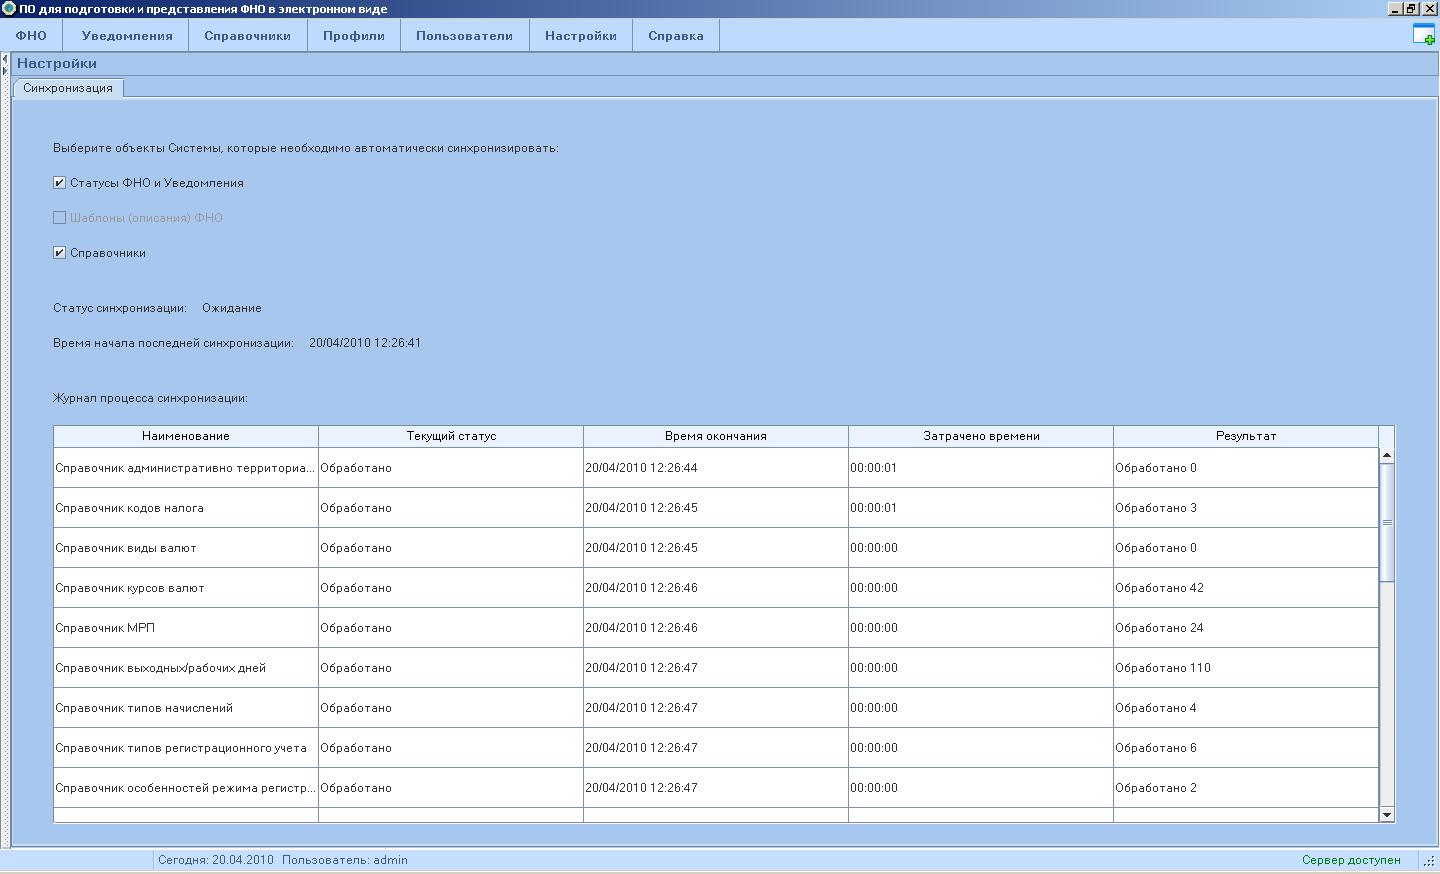Click the new window icon with green plus
This screenshot has width=1440, height=874.
pos(1424,35)
